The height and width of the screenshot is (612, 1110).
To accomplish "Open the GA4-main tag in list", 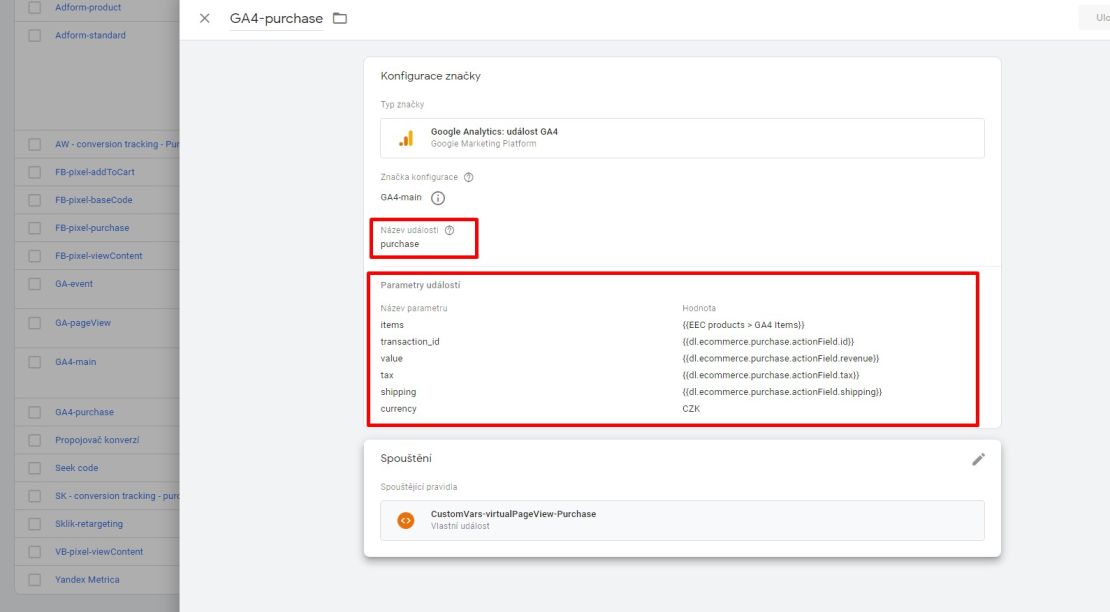I will click(76, 362).
